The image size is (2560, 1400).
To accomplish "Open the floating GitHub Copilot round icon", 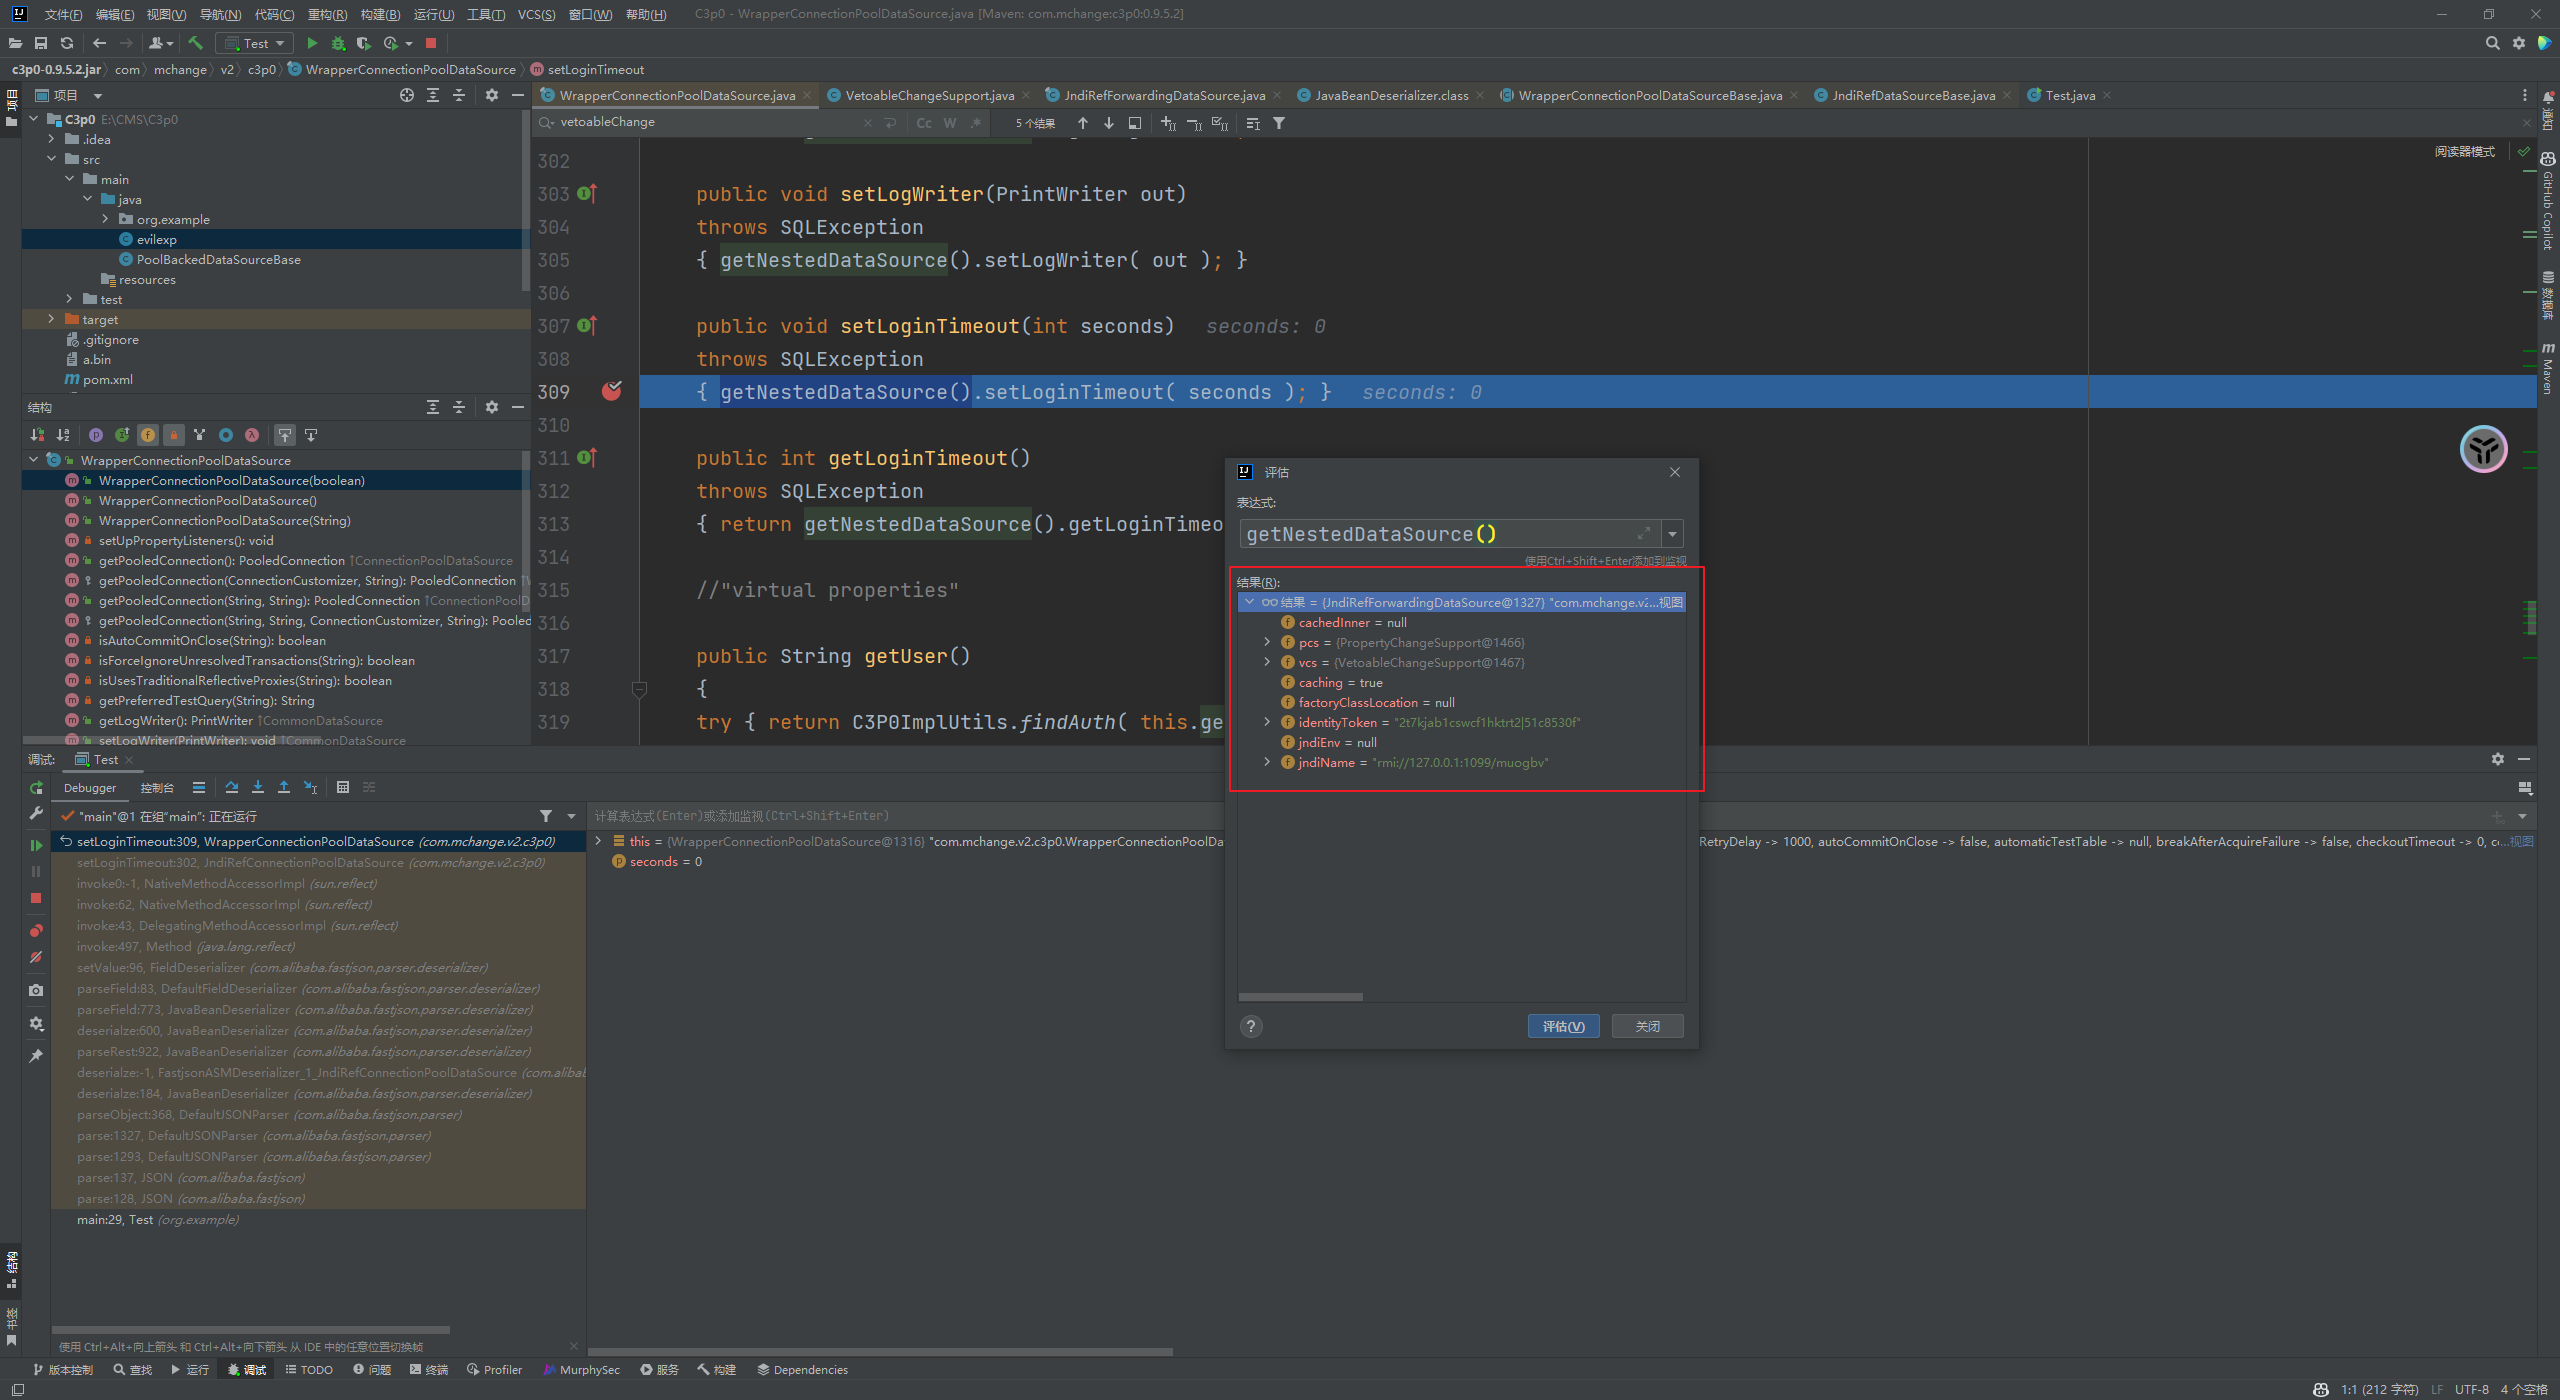I will point(2484,449).
